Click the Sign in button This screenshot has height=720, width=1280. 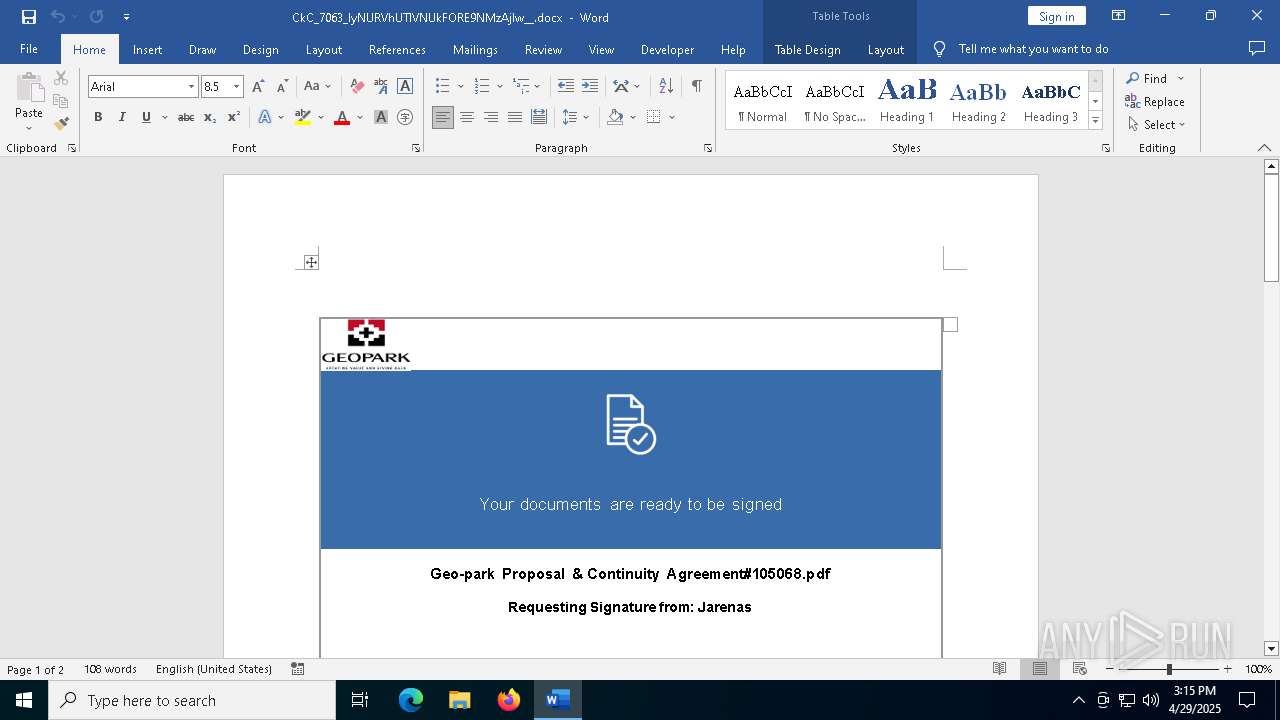[1057, 16]
